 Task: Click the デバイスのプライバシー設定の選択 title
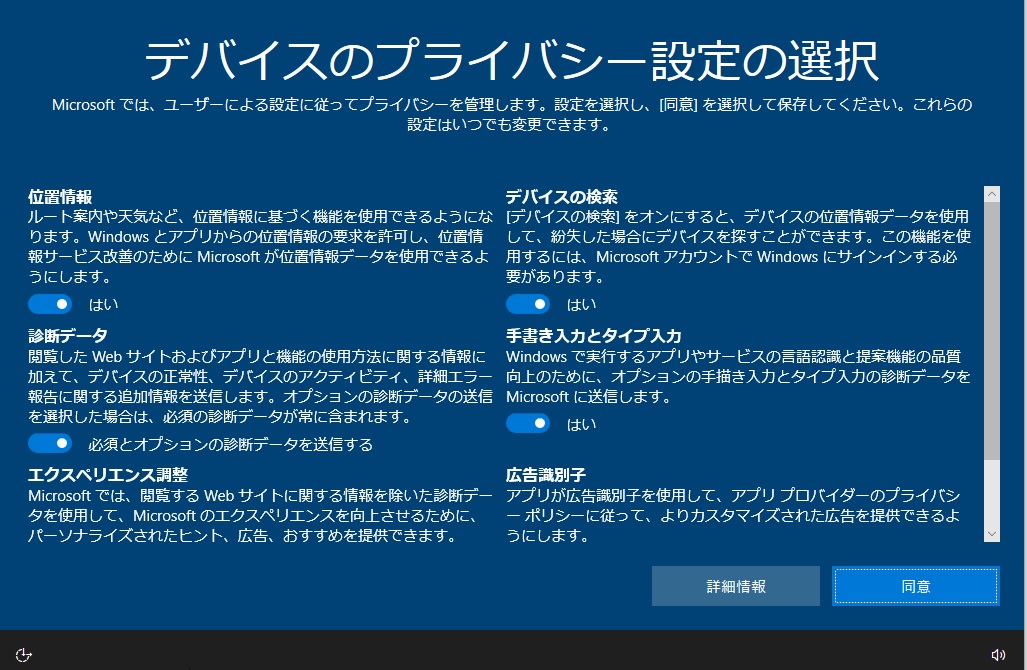point(511,60)
